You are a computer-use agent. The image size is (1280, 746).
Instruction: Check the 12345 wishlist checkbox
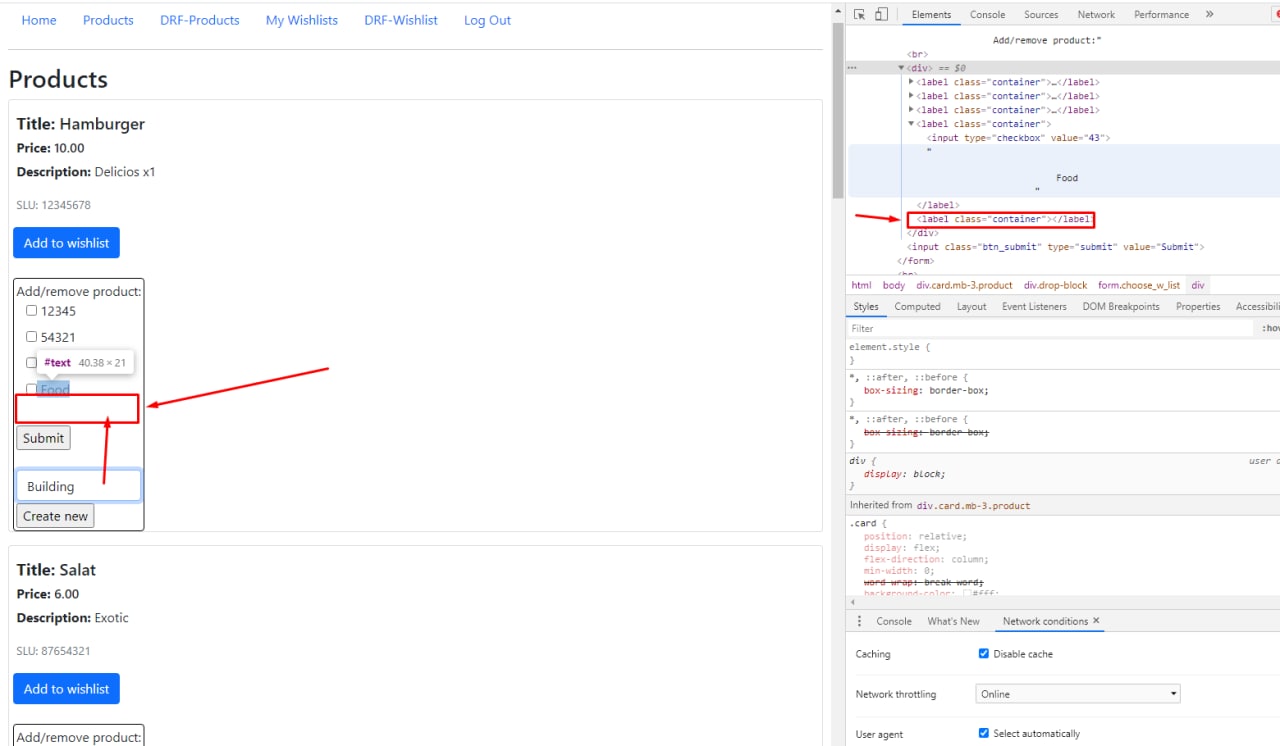pos(31,310)
